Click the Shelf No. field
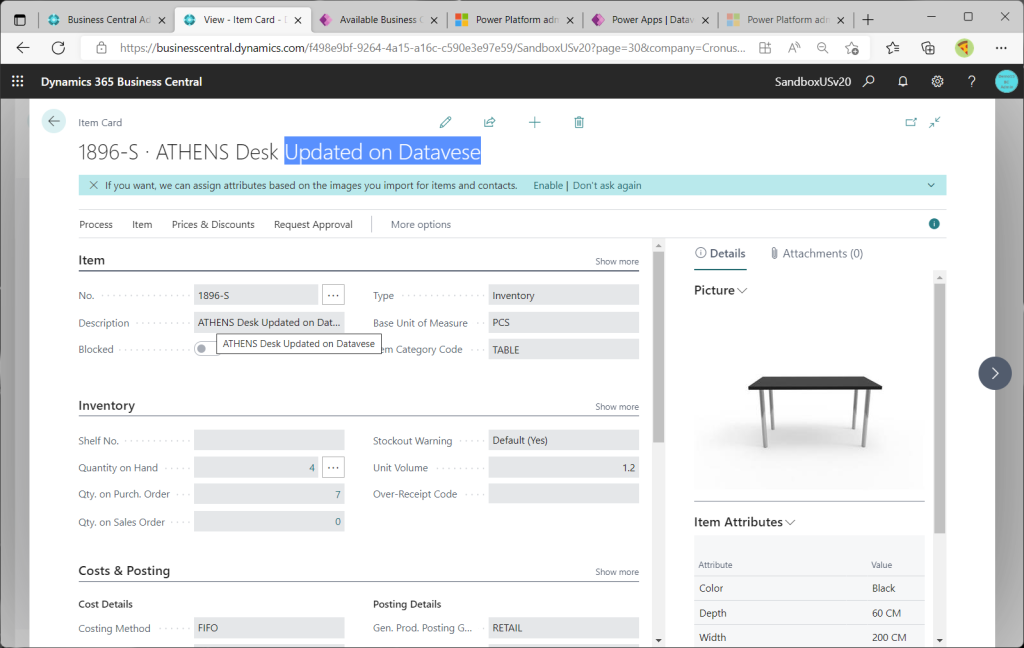This screenshot has width=1024, height=648. point(269,440)
